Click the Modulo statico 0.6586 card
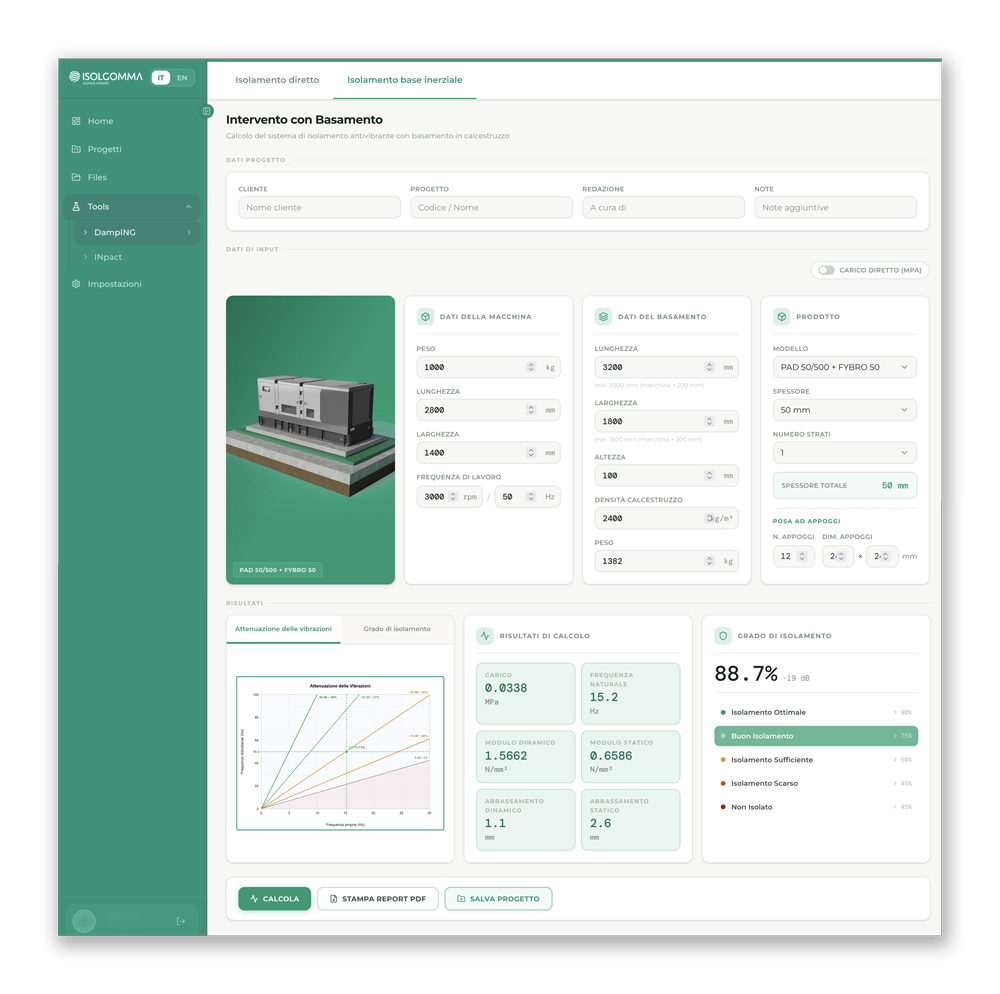 point(630,757)
